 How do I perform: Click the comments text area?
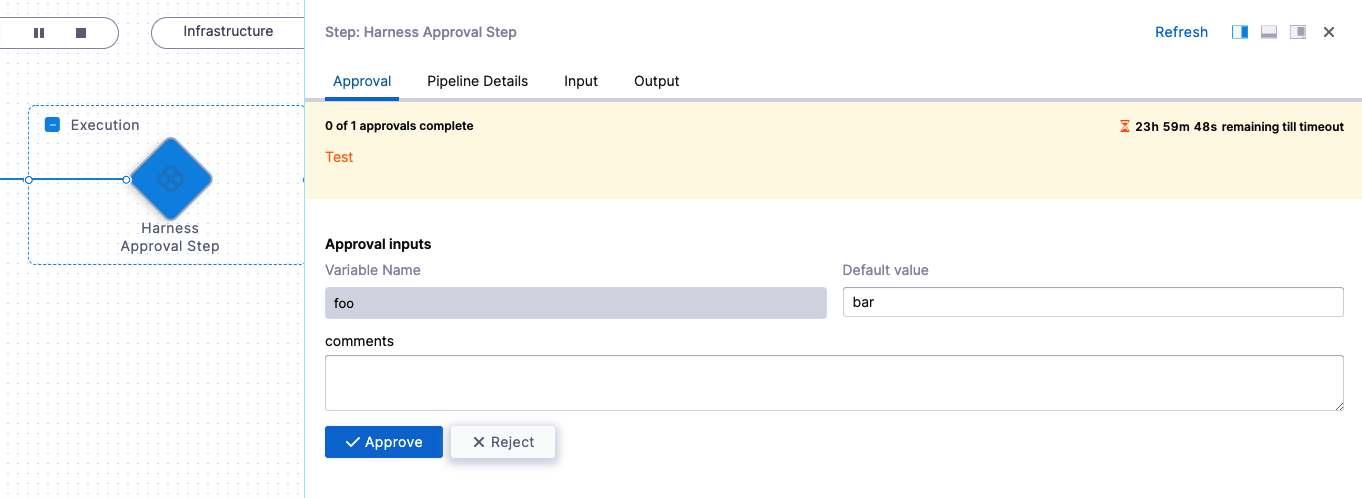(834, 382)
